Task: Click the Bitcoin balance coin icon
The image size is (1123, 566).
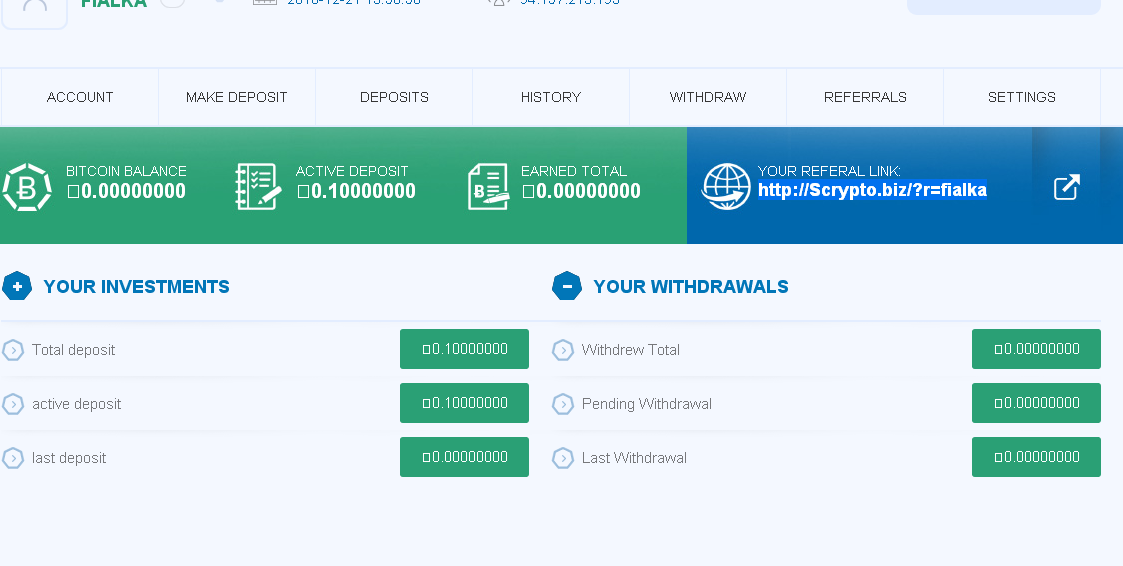Action: [x=27, y=187]
